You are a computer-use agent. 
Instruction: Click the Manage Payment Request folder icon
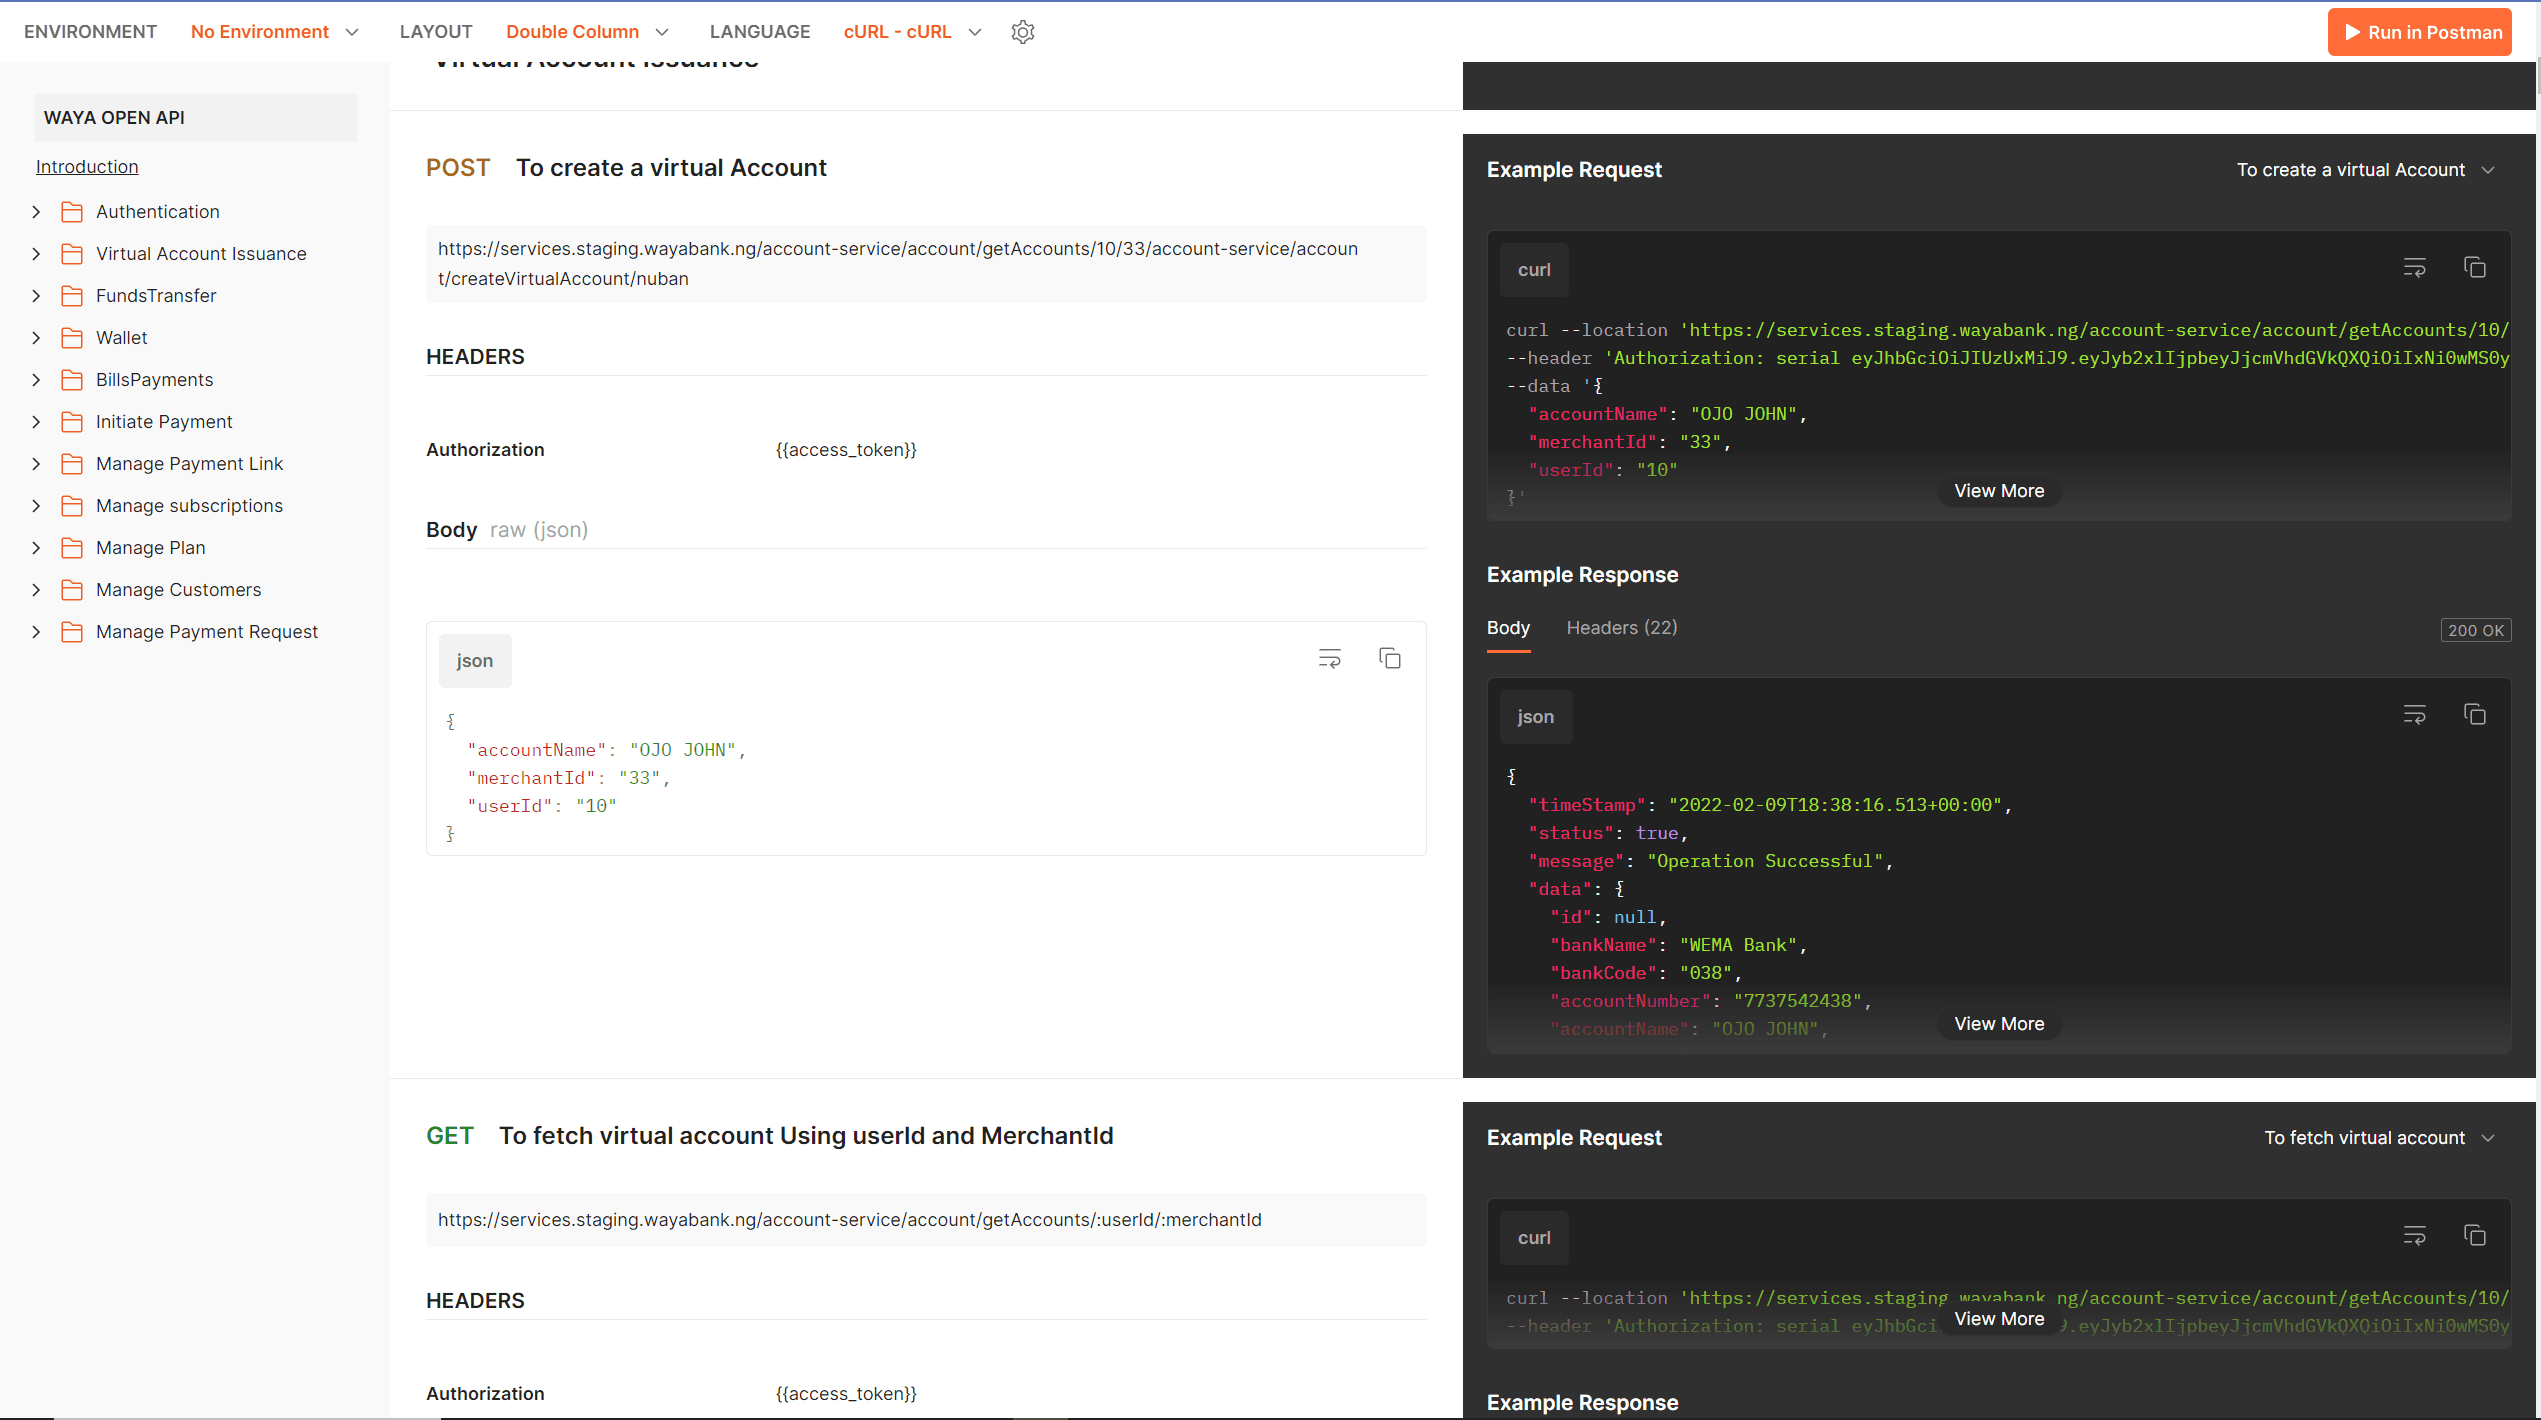(x=72, y=632)
